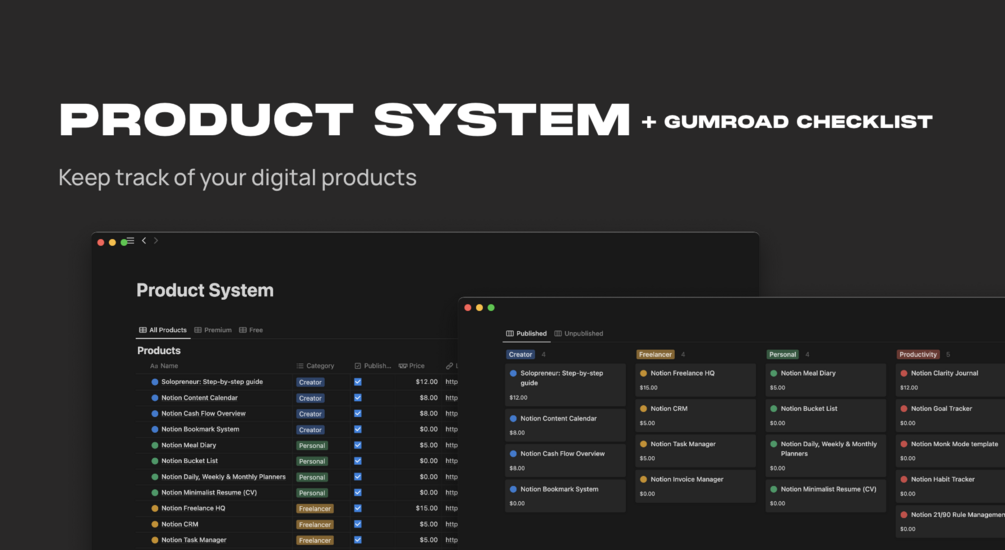Click the blue dot icon beside Notion Bookmark System row
Screen dimensions: 1005x550
(x=154, y=429)
